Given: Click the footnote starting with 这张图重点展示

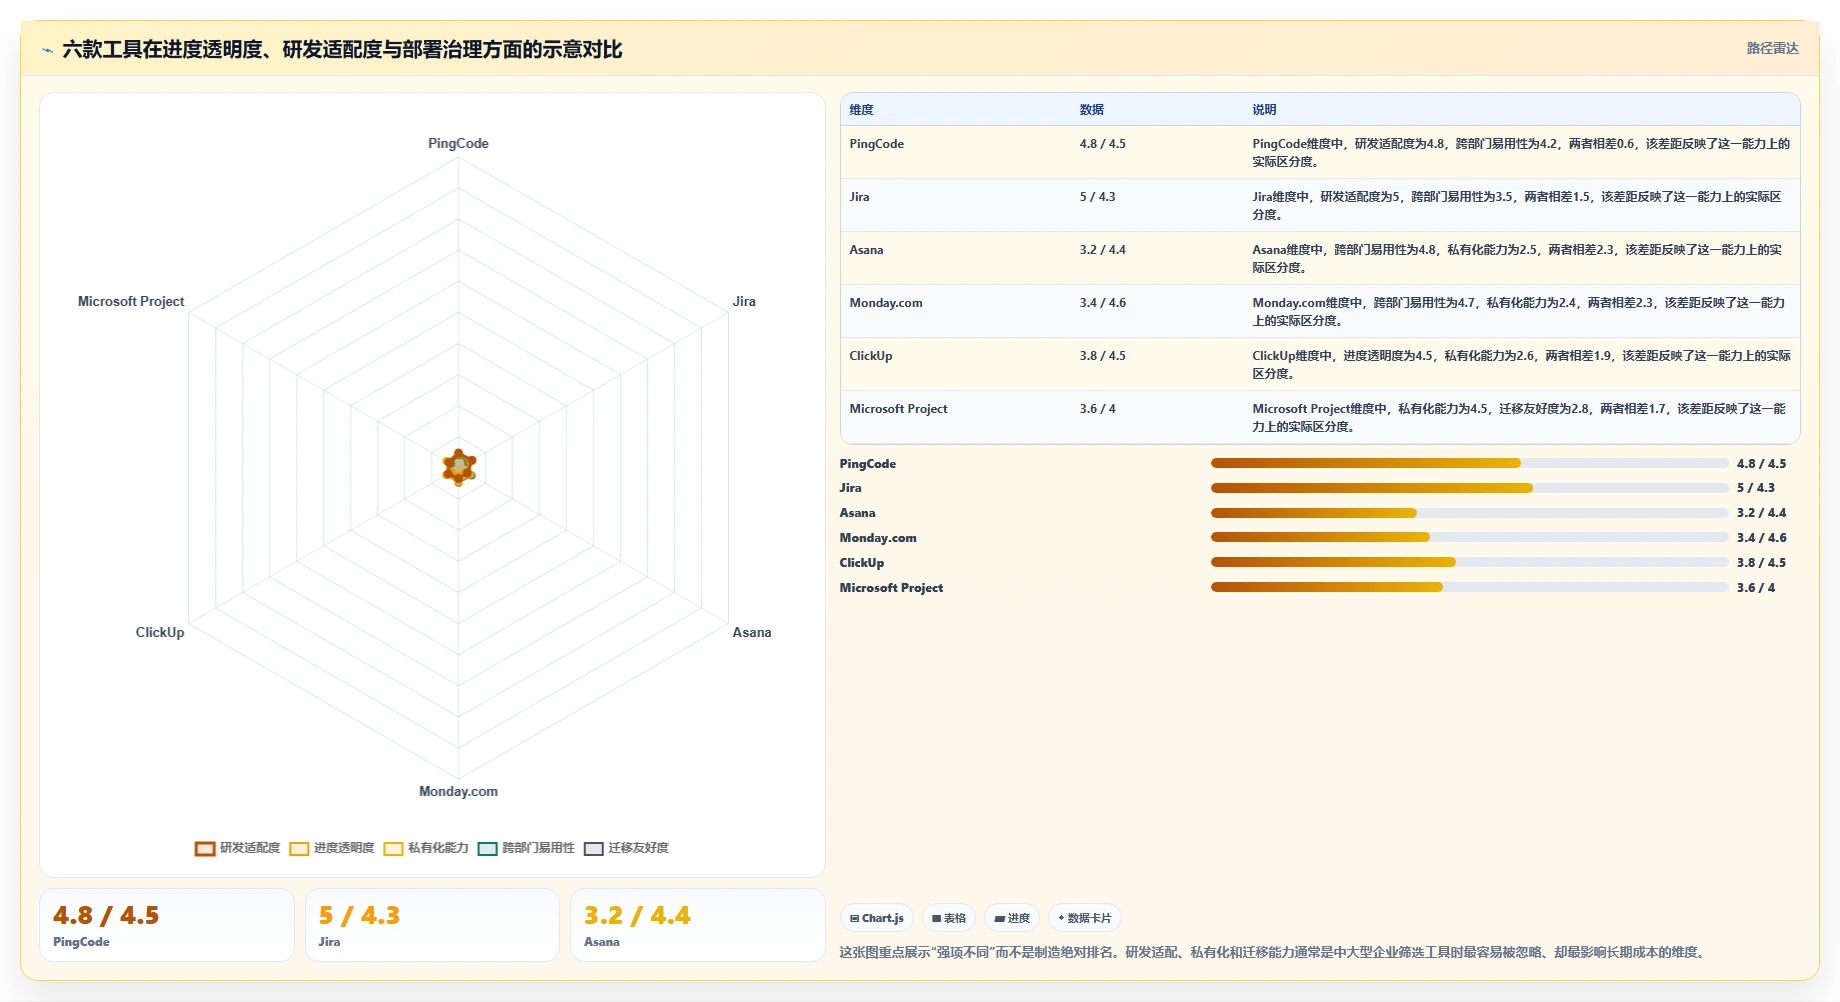Looking at the screenshot, I should pos(1274,952).
